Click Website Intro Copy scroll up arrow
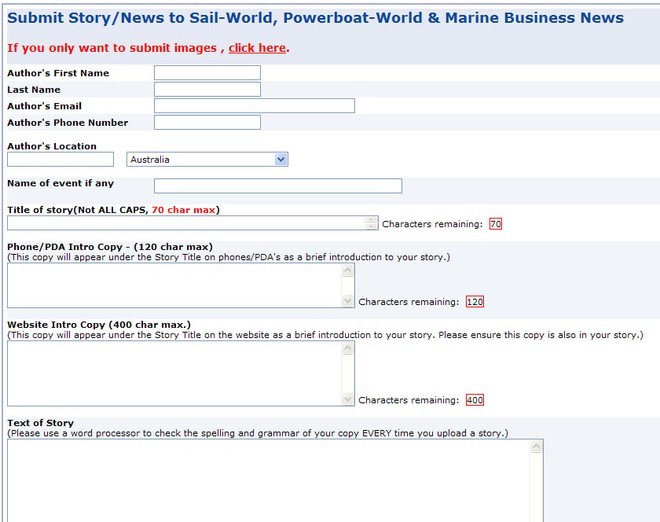Viewport: 660px width, 522px height. click(x=348, y=348)
